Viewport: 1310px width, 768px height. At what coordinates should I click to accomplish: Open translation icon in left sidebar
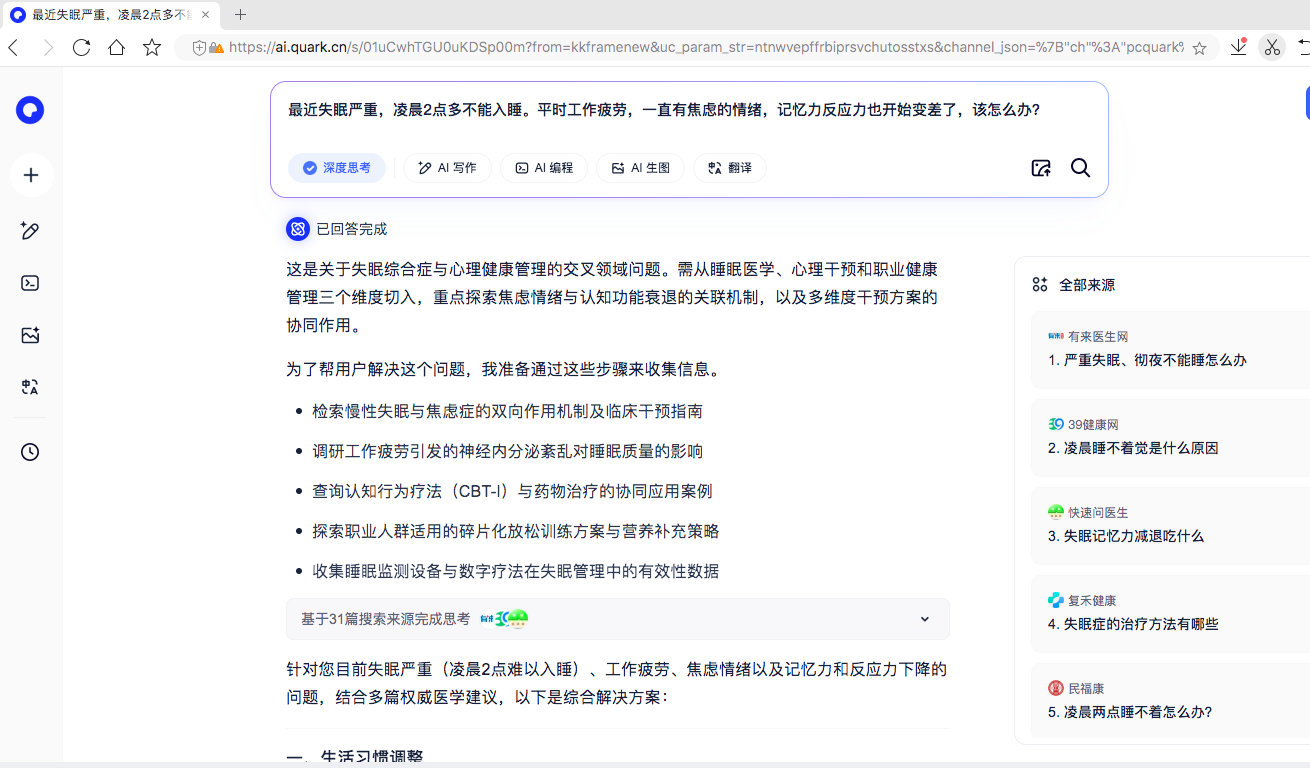coord(30,387)
